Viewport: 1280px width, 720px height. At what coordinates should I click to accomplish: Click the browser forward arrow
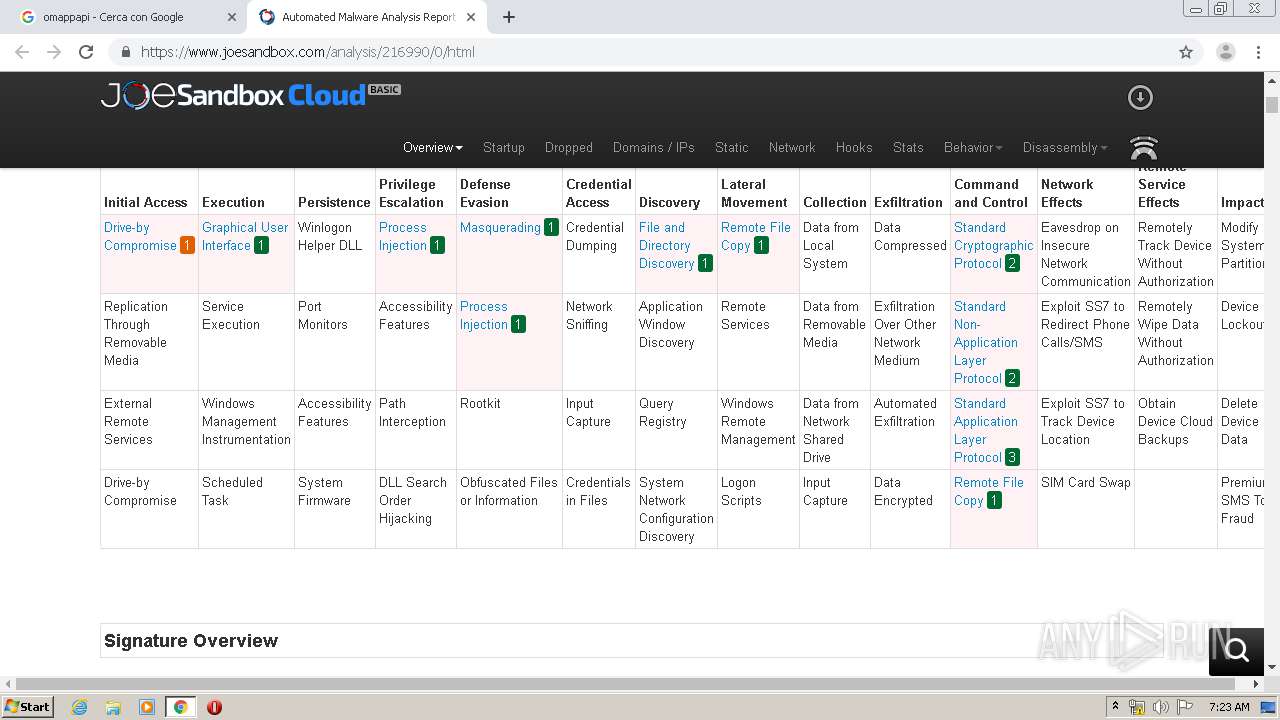click(54, 52)
